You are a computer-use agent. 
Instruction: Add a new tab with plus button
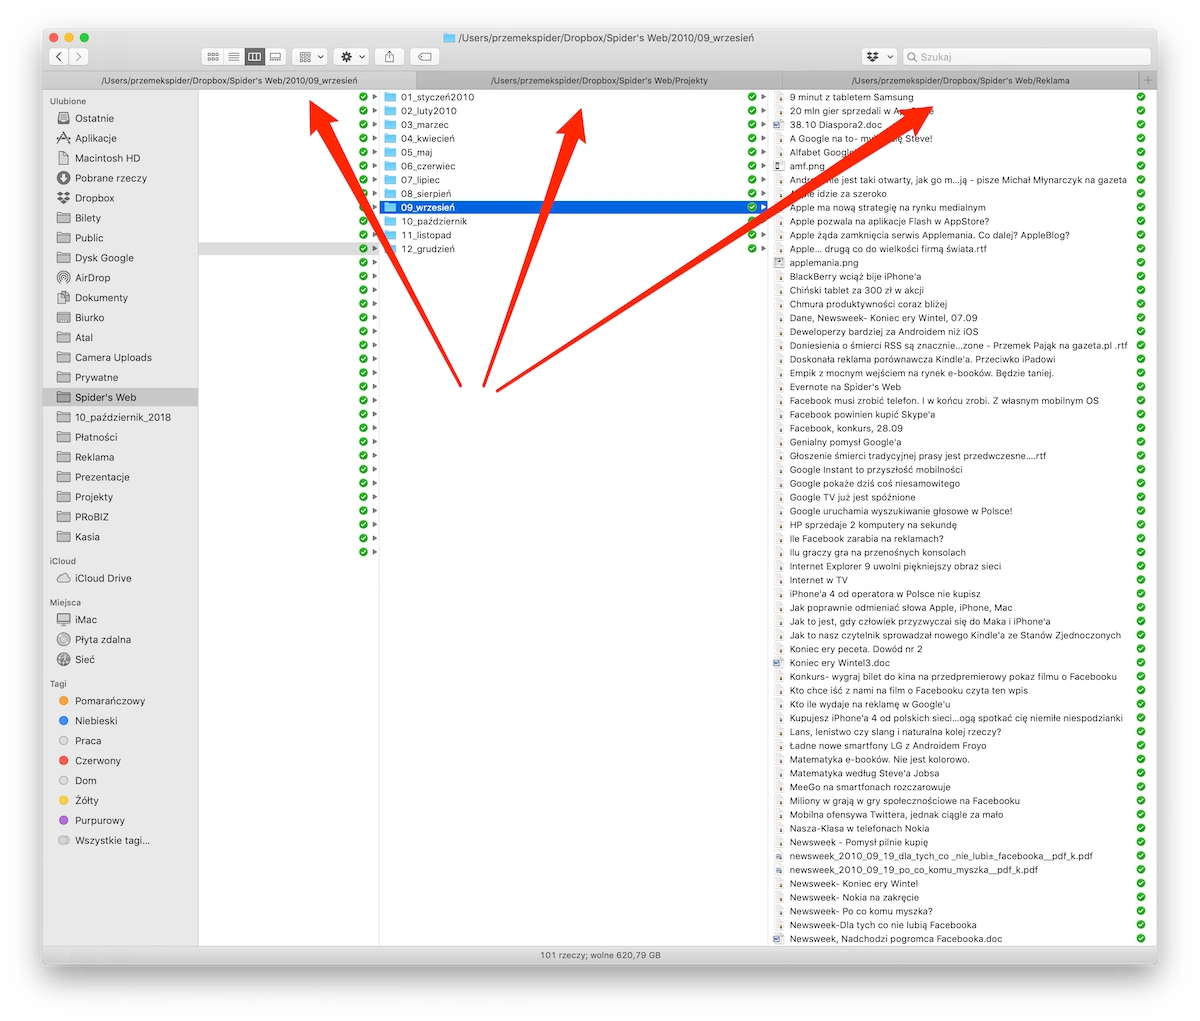point(1148,80)
